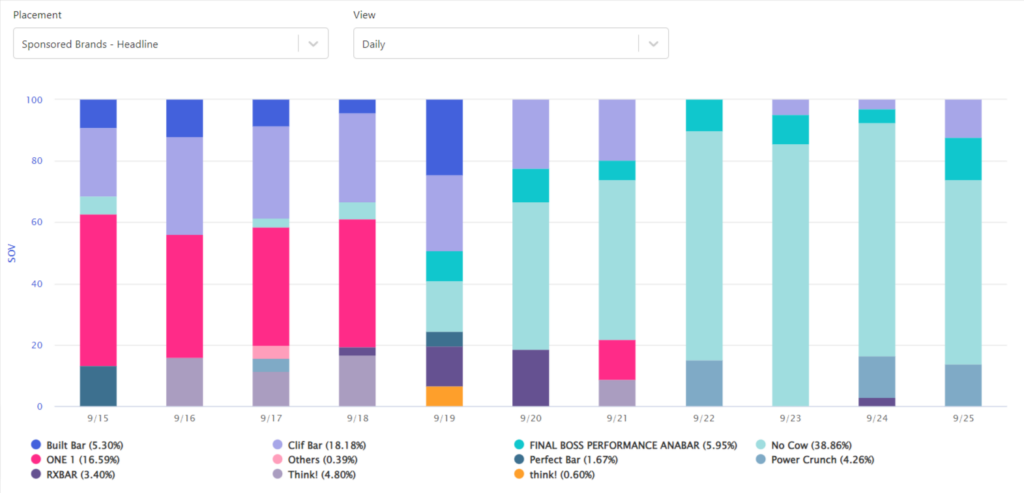Click pink Others segment in 9/17 bar
Screen dimensions: 1024x493
coord(271,352)
